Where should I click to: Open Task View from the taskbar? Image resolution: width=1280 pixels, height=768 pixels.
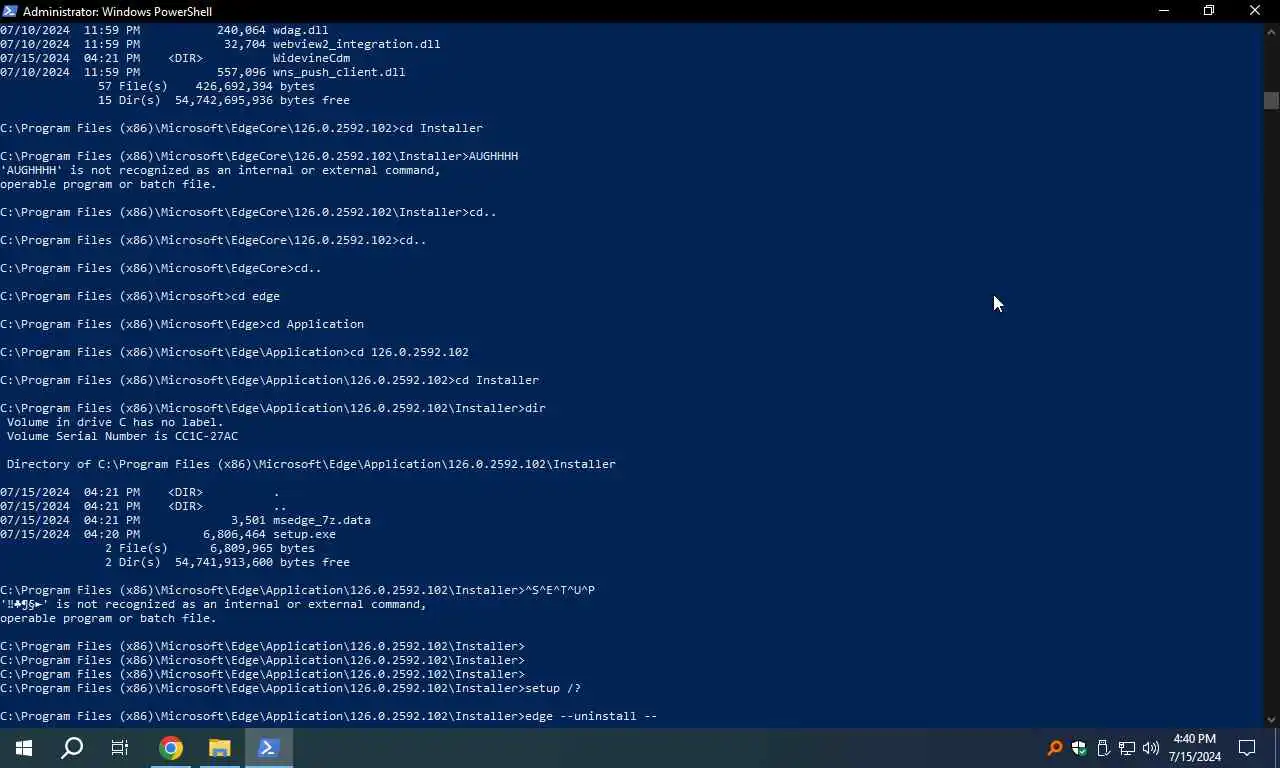click(120, 748)
